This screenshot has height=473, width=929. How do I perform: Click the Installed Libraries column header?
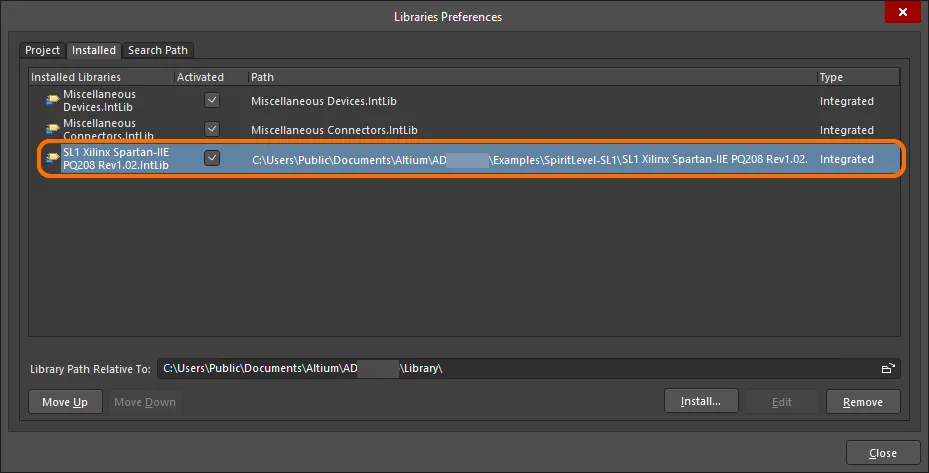point(101,77)
